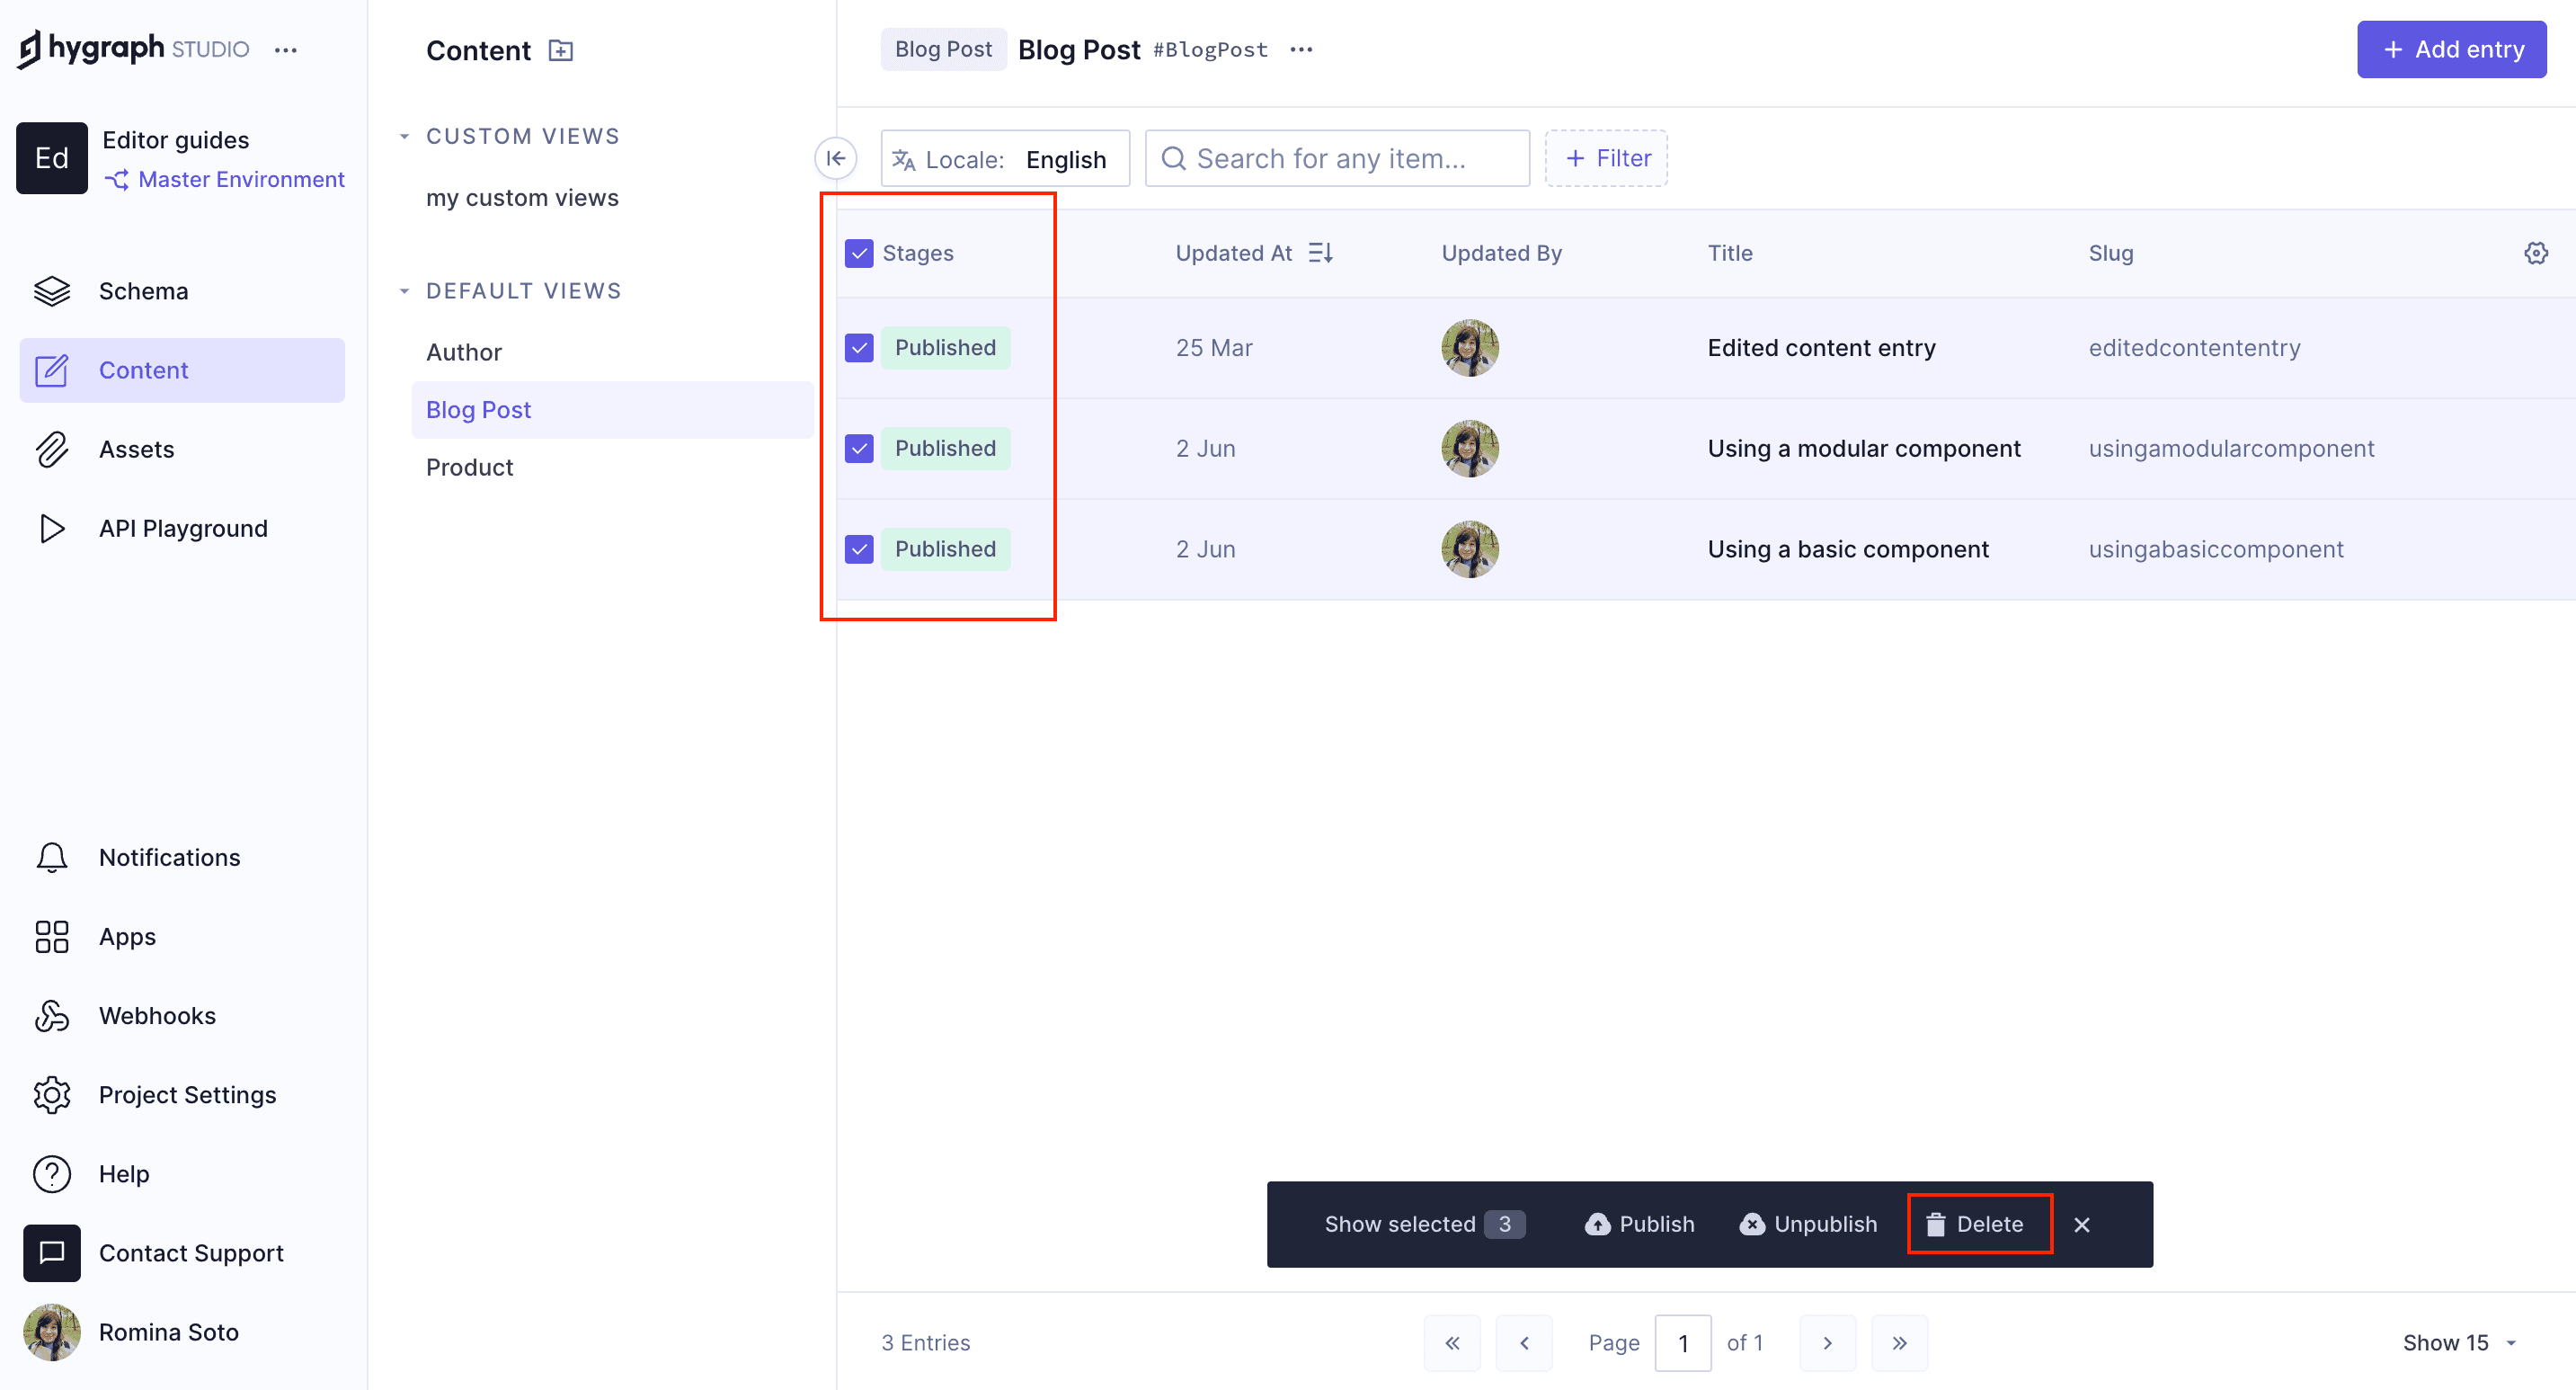2576x1390 pixels.
Task: Untick Using a basic component checkbox
Action: 859,549
